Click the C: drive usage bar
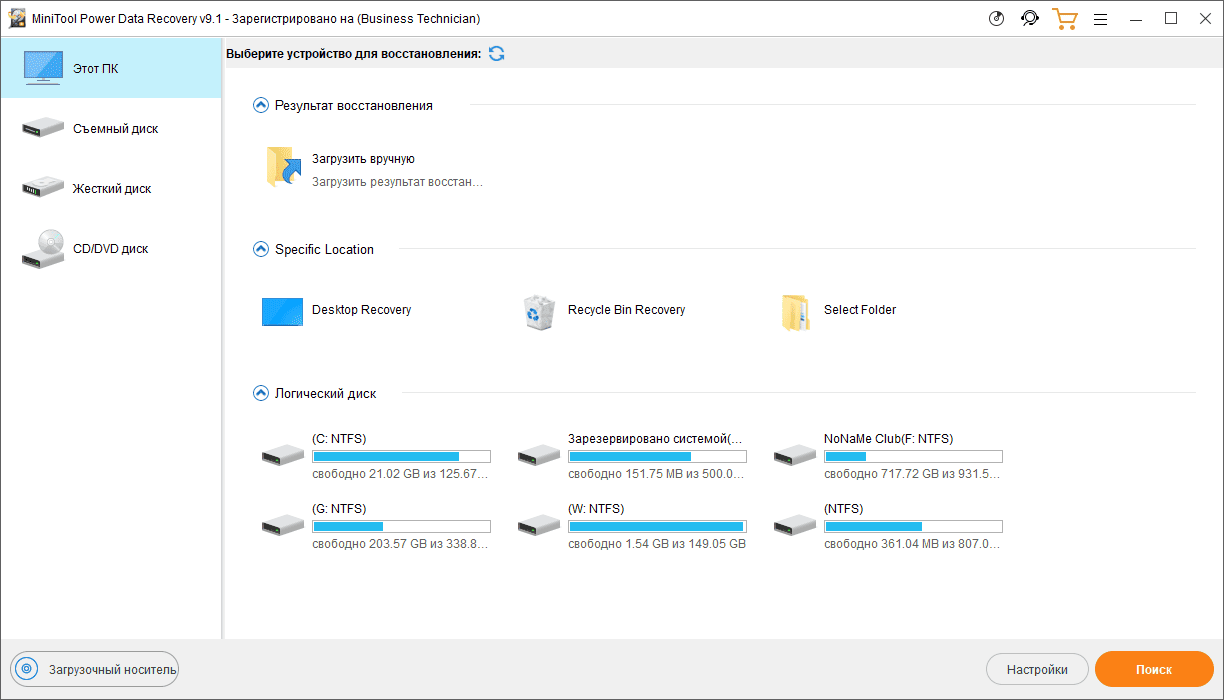Viewport: 1224px width, 700px height. click(x=401, y=456)
